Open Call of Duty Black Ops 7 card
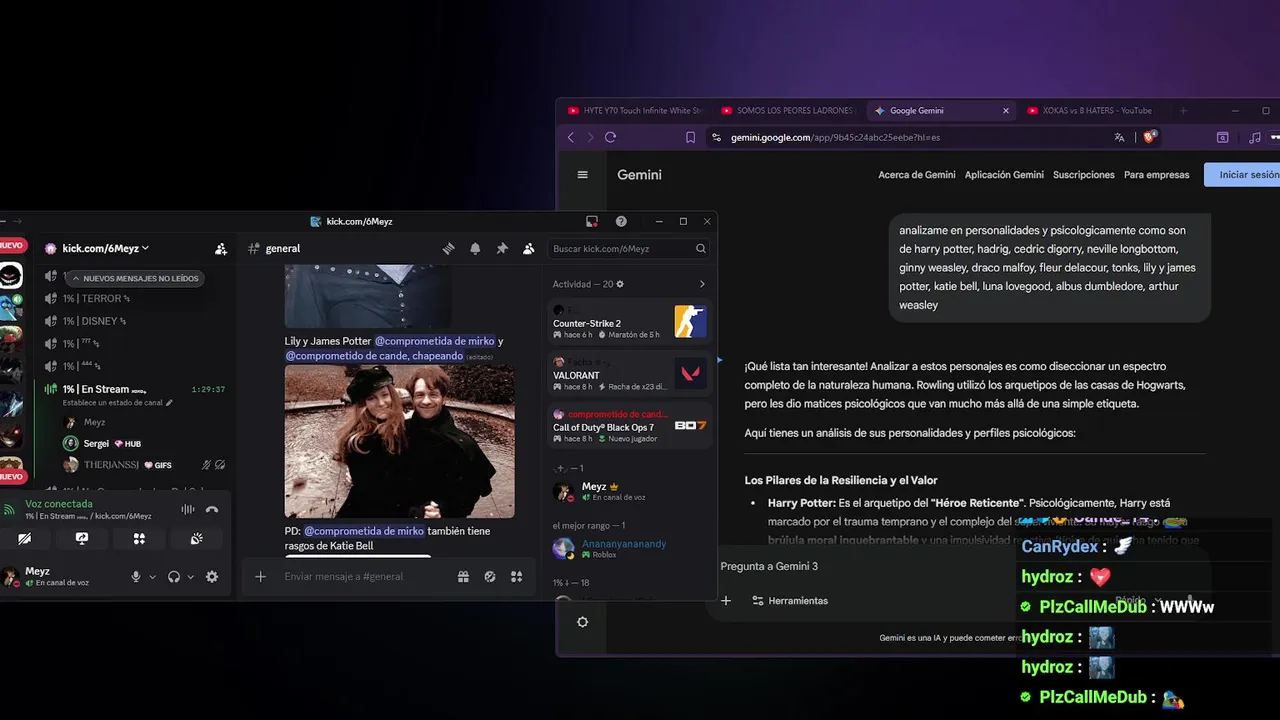 coord(630,426)
